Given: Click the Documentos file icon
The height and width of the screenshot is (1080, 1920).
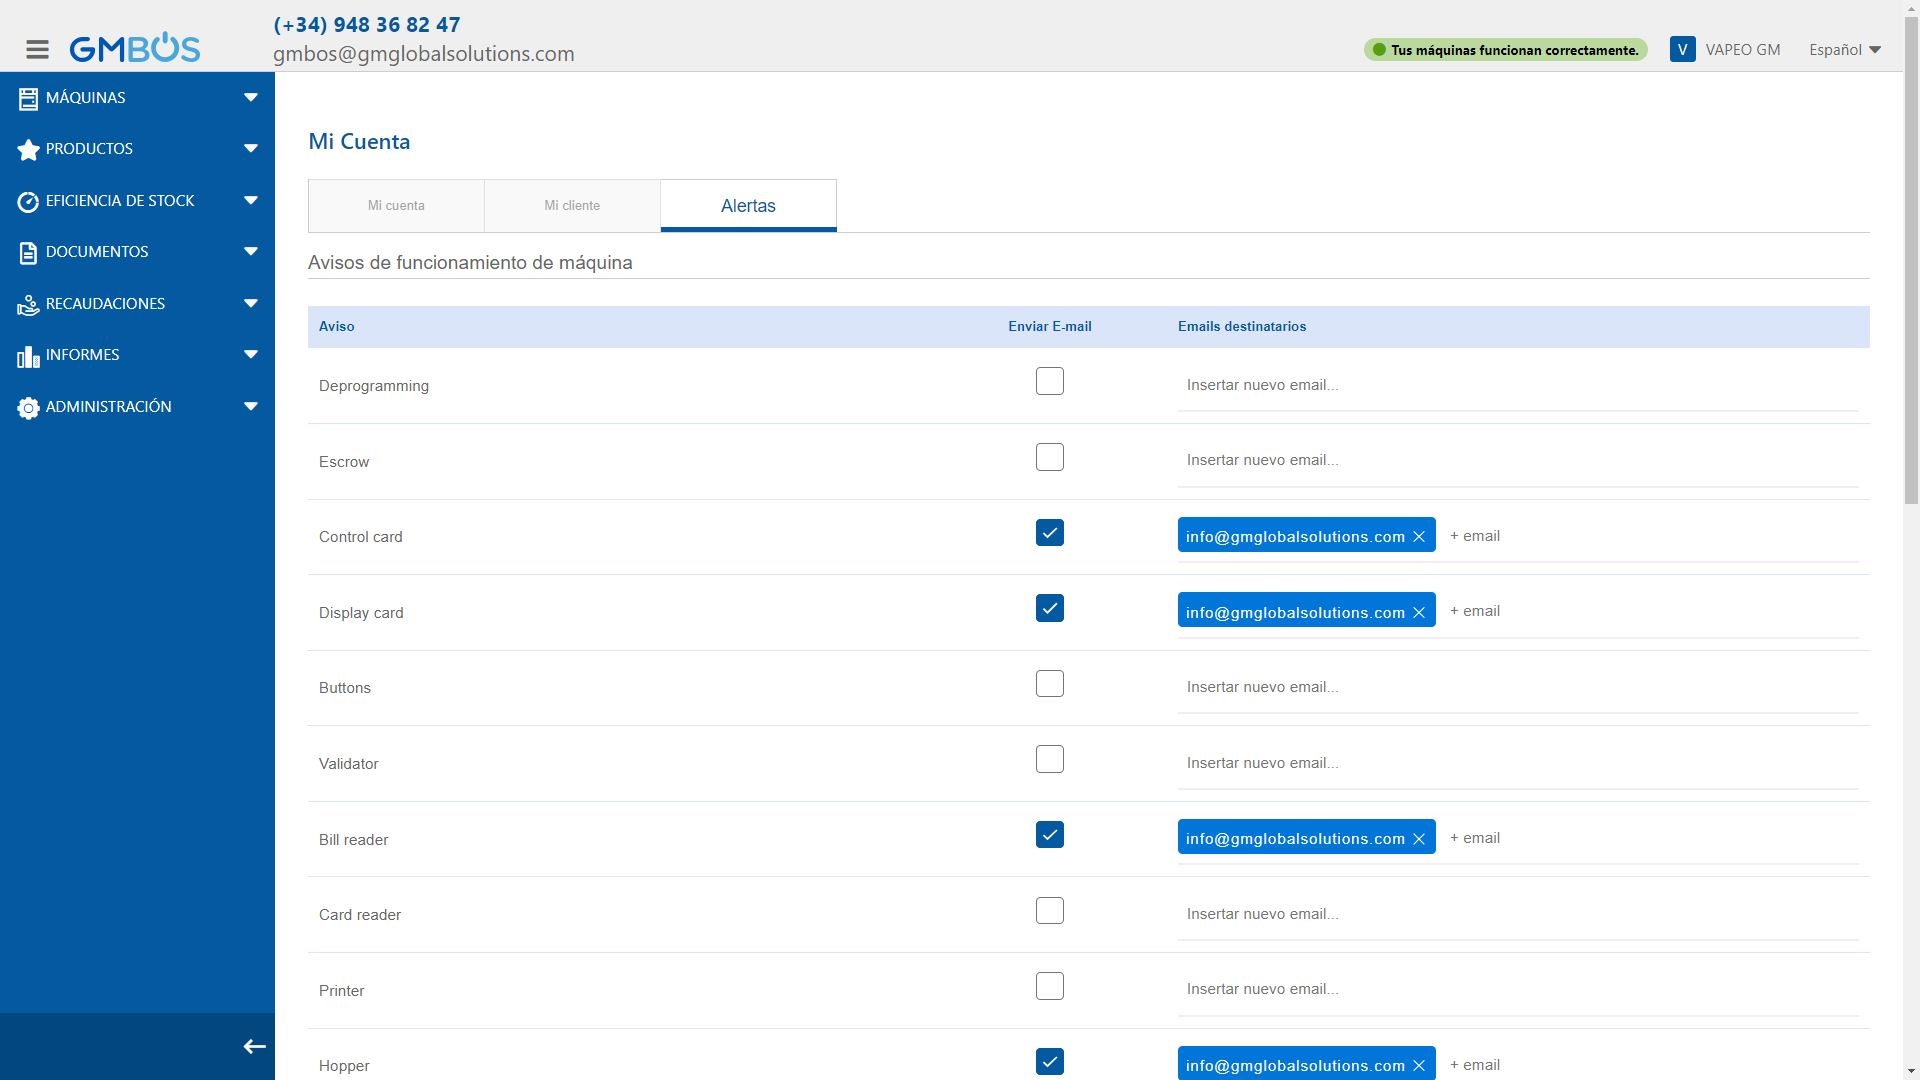Looking at the screenshot, I should click(x=28, y=252).
